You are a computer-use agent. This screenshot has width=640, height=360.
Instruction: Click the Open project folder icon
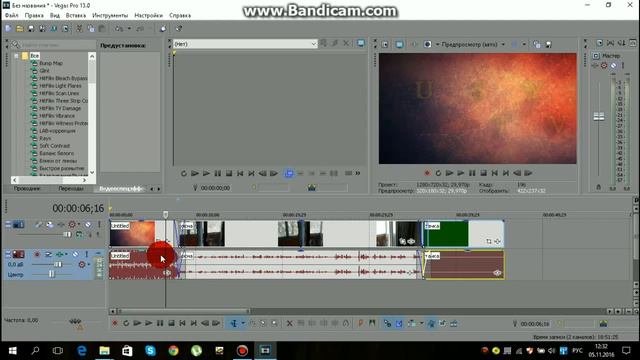(19, 29)
